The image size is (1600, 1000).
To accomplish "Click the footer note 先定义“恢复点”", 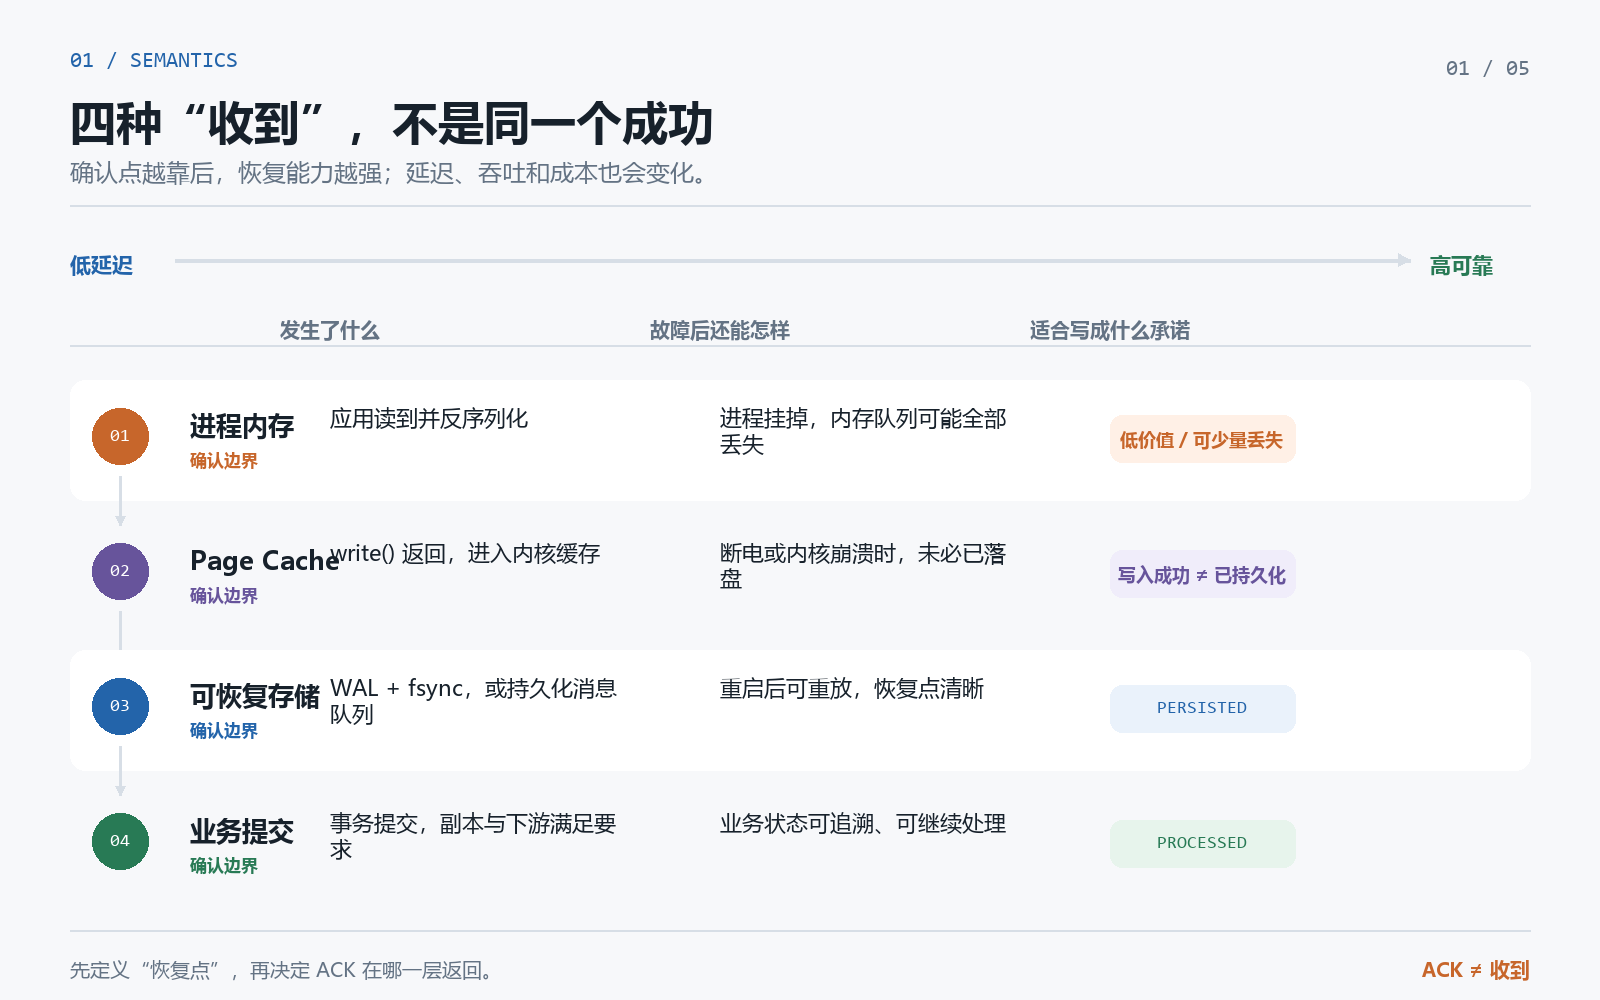I will pos(284,970).
